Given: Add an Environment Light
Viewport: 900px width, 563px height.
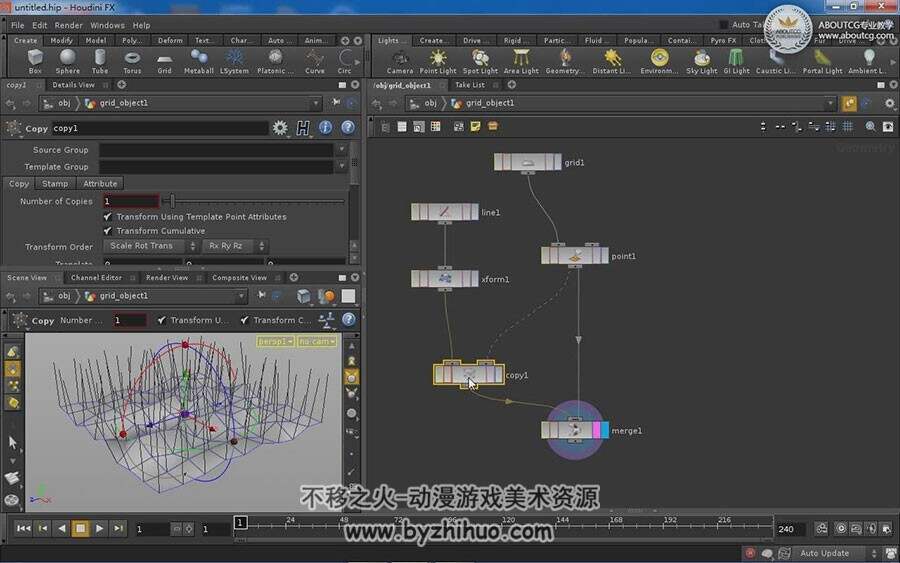Looking at the screenshot, I should click(660, 61).
